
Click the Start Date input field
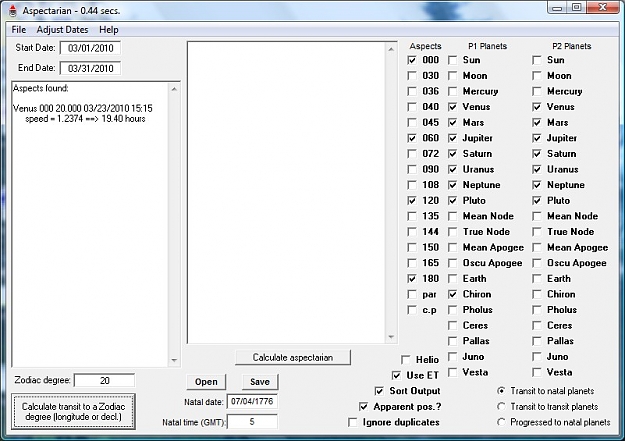tap(90, 48)
